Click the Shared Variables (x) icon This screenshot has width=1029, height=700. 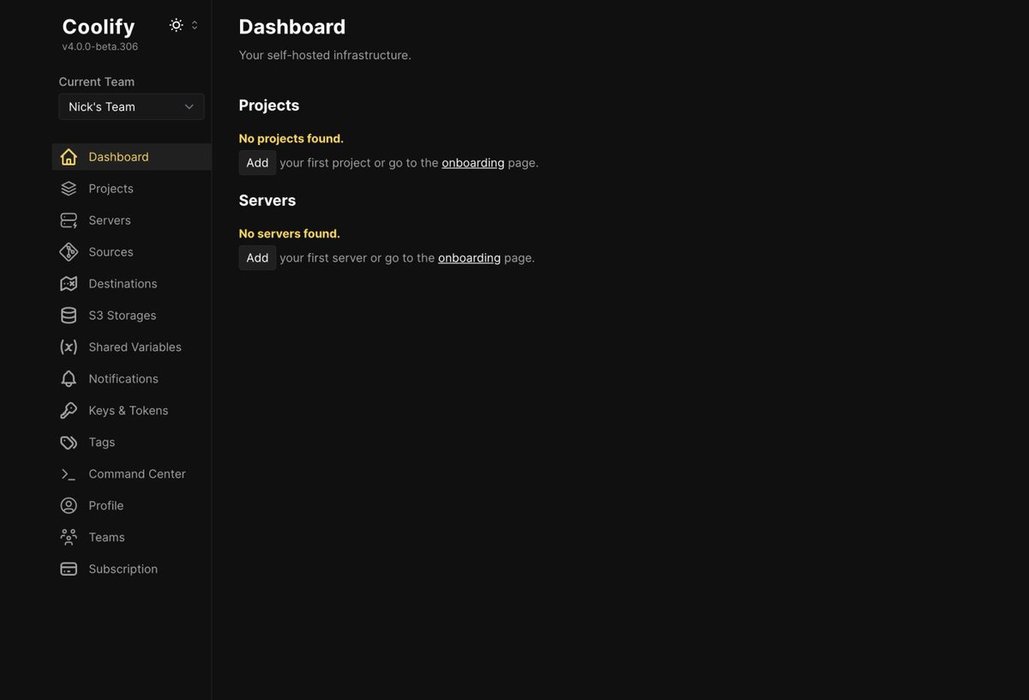click(x=68, y=347)
